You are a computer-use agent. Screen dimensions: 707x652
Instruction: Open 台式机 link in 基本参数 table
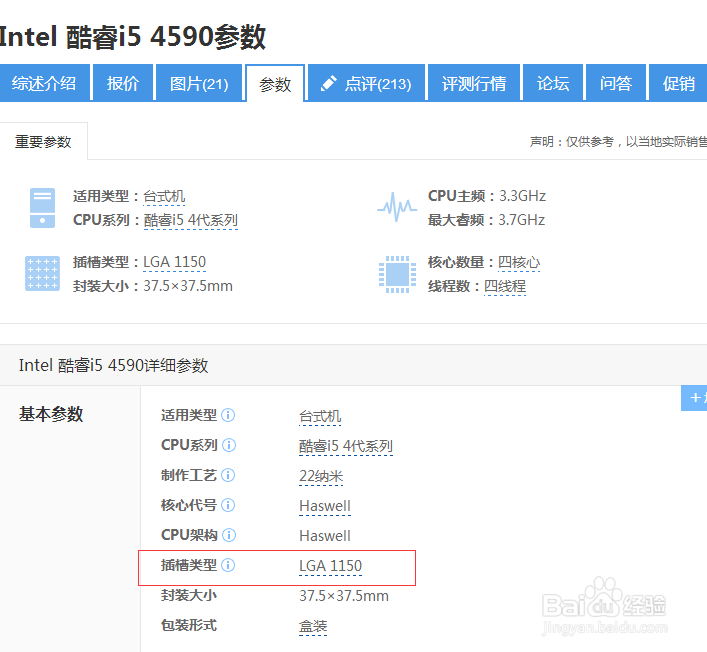pos(320,416)
